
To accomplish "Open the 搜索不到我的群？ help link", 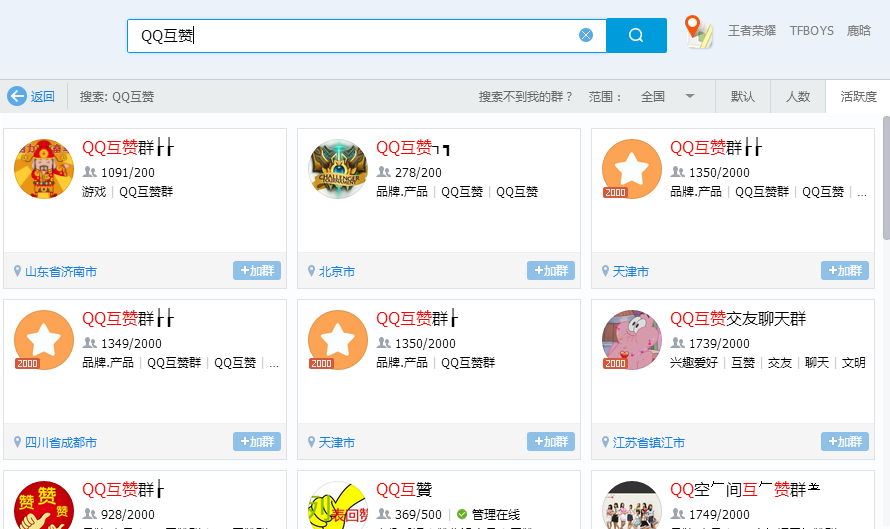I will (526, 97).
